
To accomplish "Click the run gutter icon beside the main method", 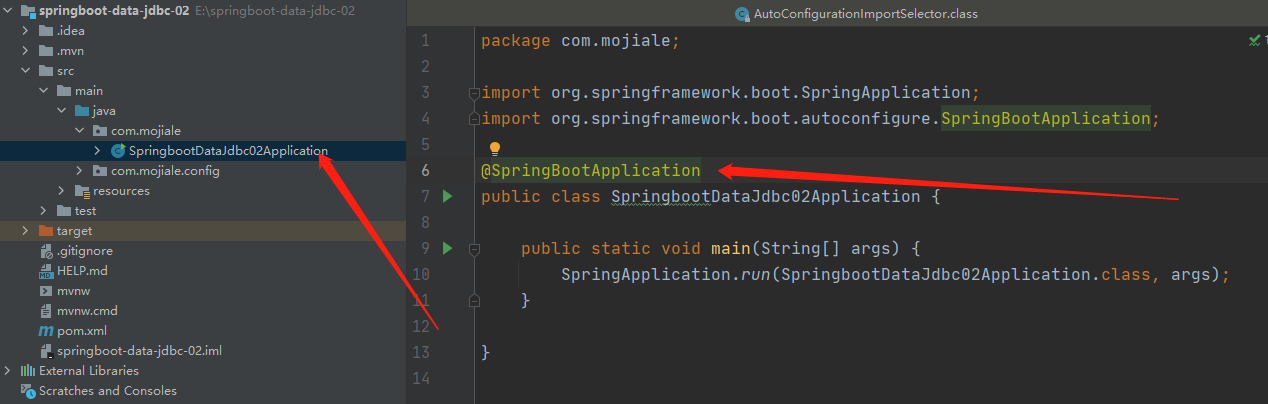I will pos(447,248).
